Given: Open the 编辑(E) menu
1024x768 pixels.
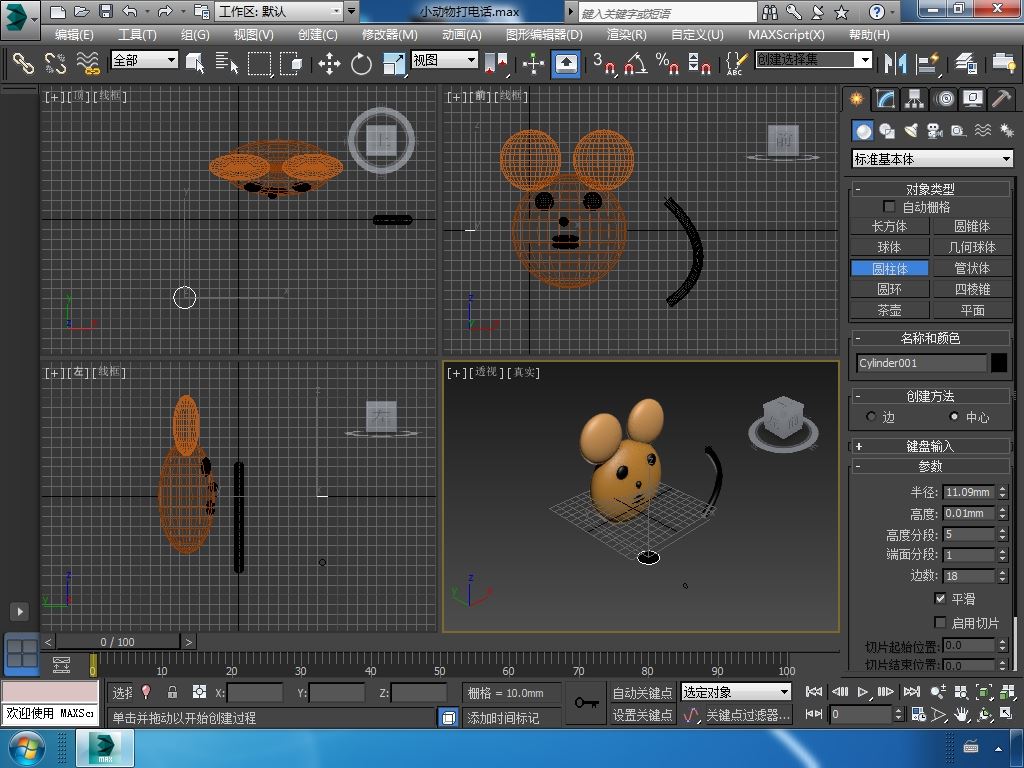Looking at the screenshot, I should (74, 35).
